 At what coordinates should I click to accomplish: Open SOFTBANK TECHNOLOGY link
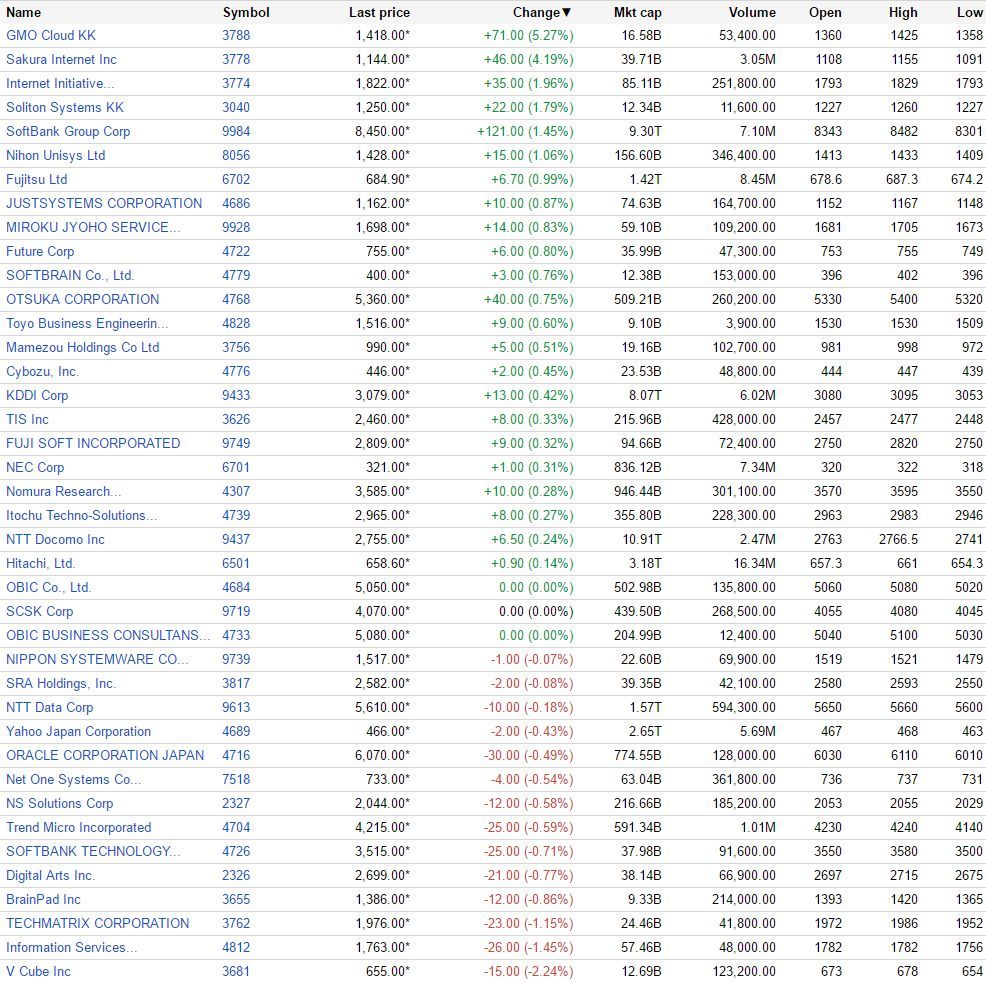point(93,851)
